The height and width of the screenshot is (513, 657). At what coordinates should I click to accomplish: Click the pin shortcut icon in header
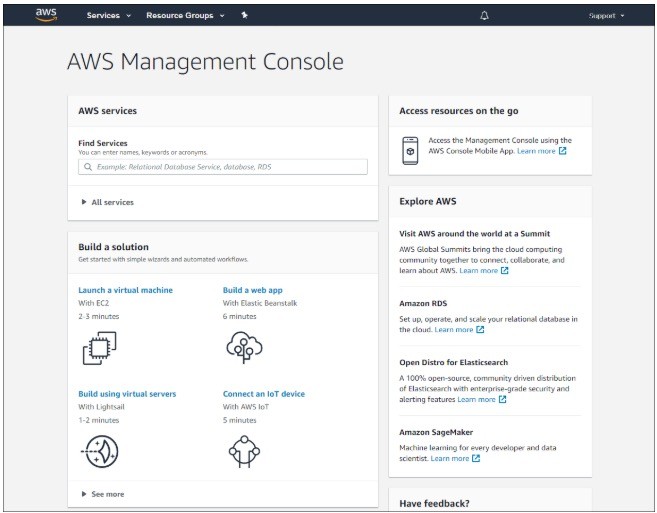244,15
